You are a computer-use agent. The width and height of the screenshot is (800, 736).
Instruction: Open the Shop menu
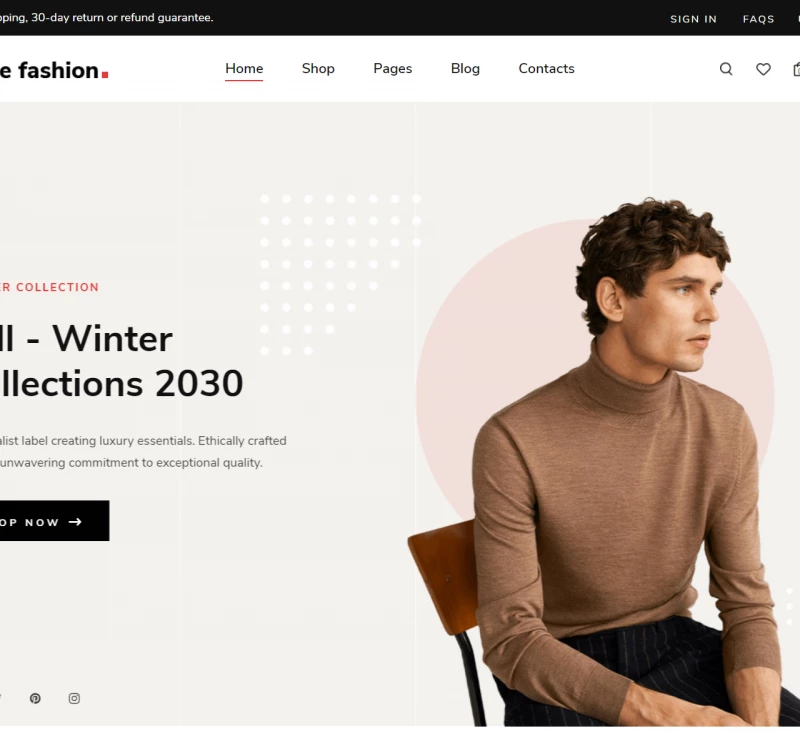point(318,68)
